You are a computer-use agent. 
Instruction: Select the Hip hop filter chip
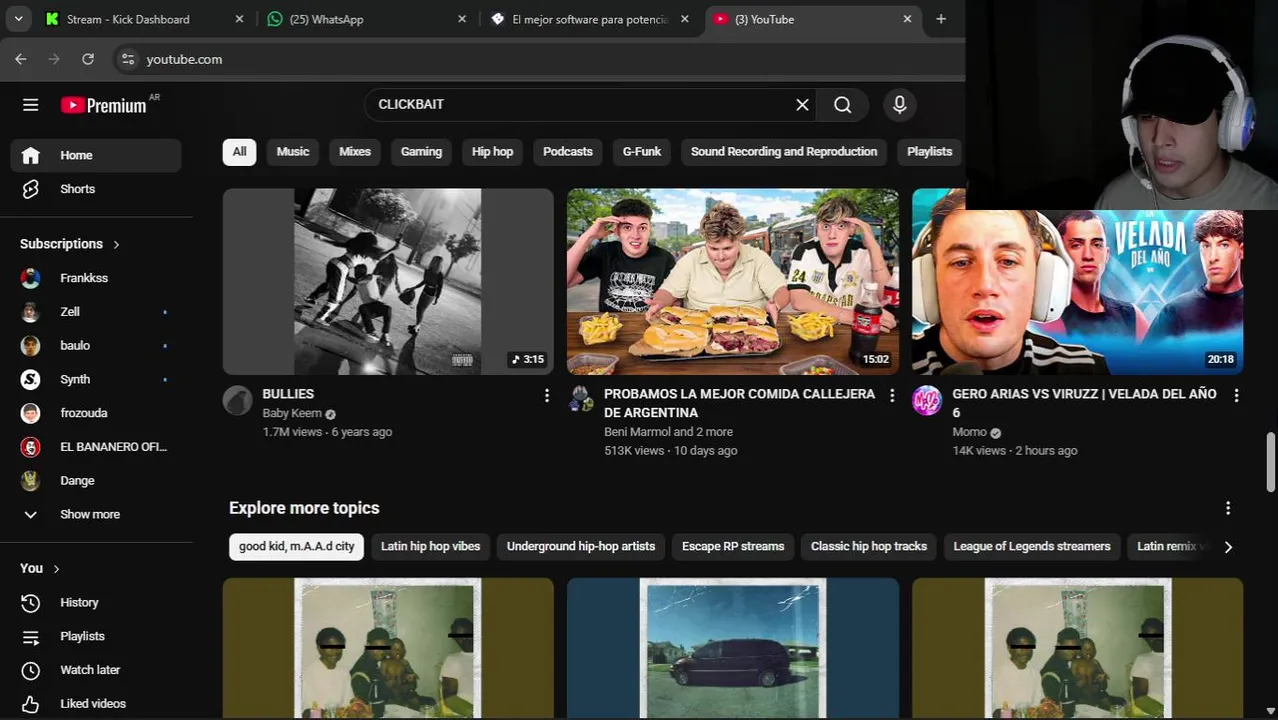coord(492,152)
